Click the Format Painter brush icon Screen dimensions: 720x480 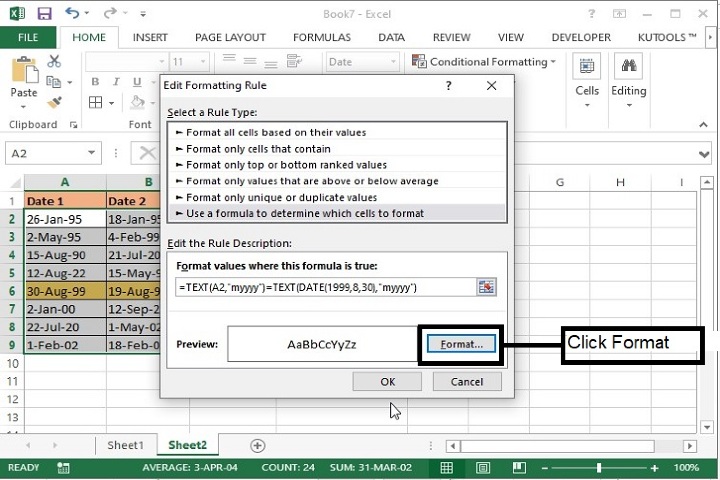click(x=54, y=102)
